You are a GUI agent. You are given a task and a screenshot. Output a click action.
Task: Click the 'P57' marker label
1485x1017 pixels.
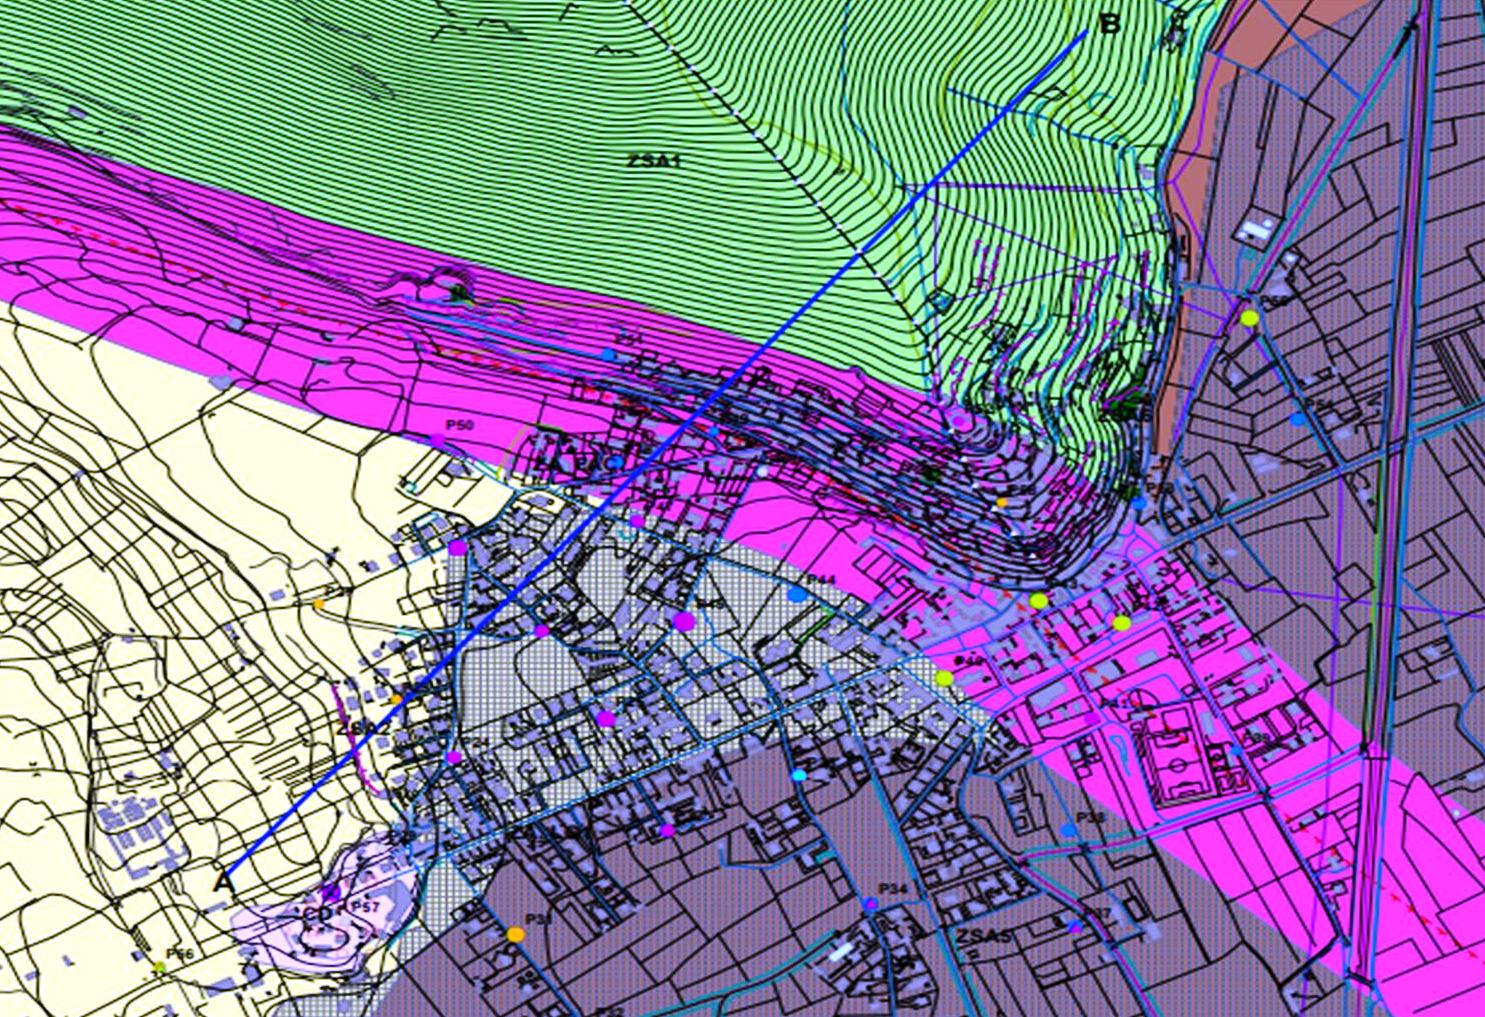pyautogui.click(x=367, y=907)
